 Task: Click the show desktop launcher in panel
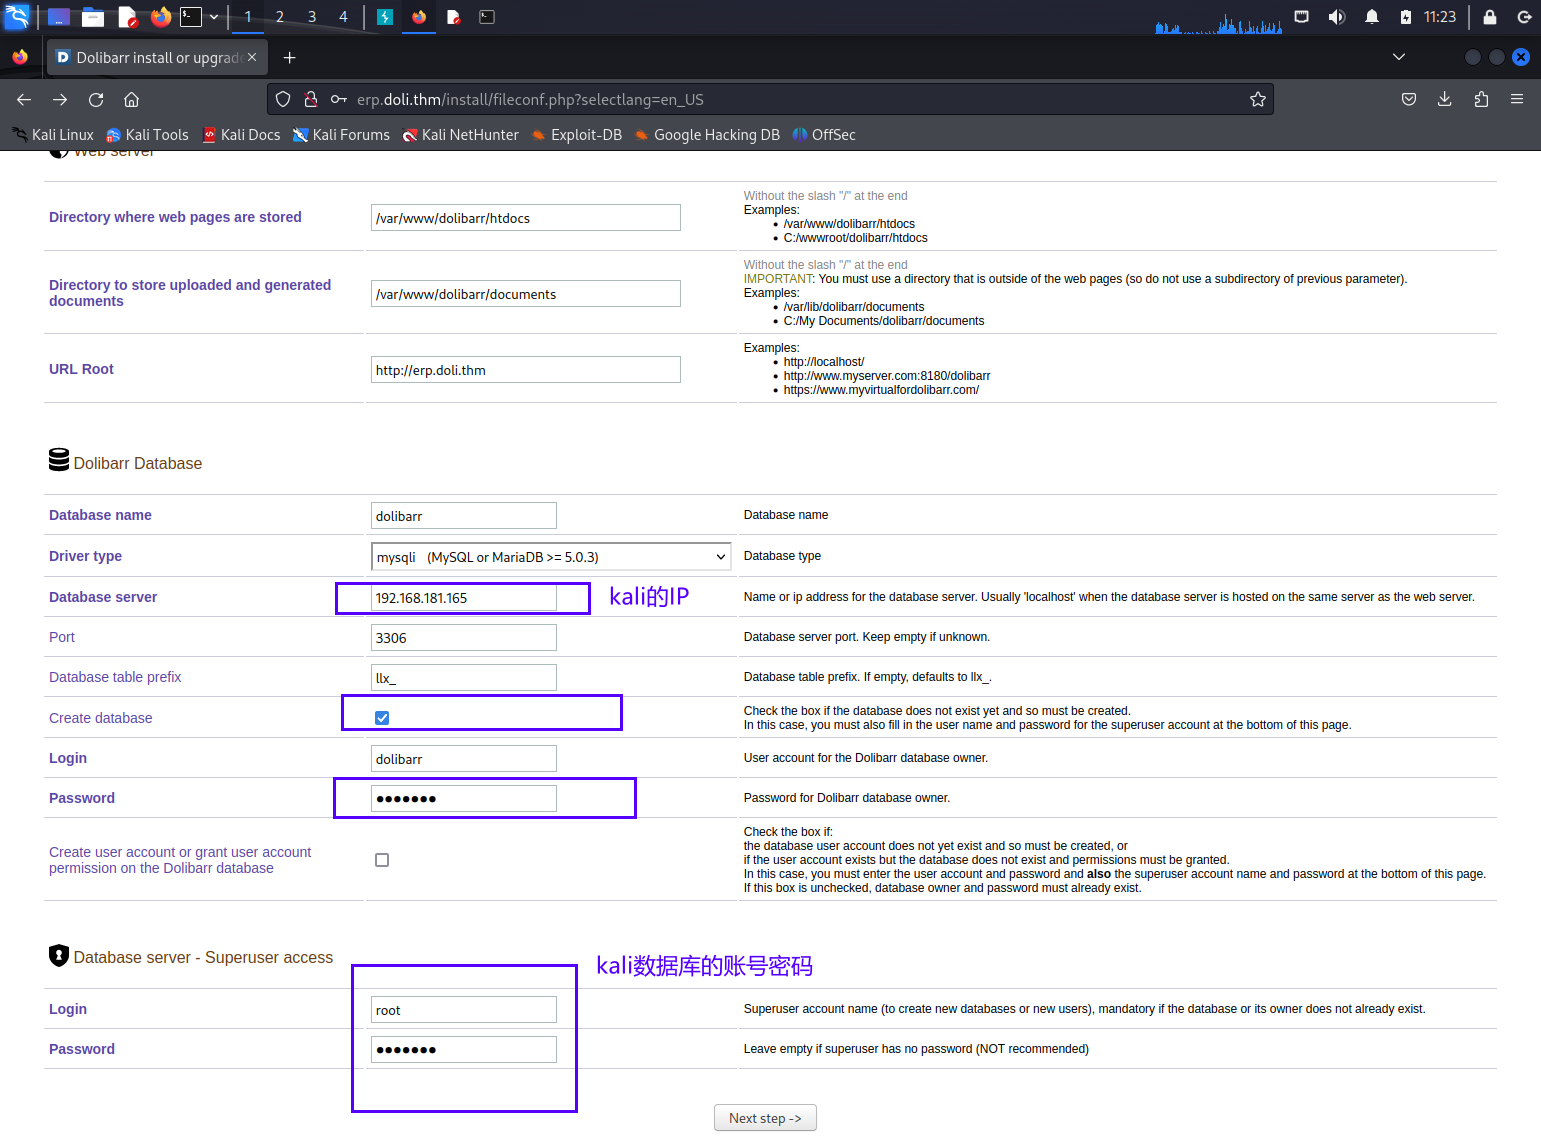[x=59, y=17]
